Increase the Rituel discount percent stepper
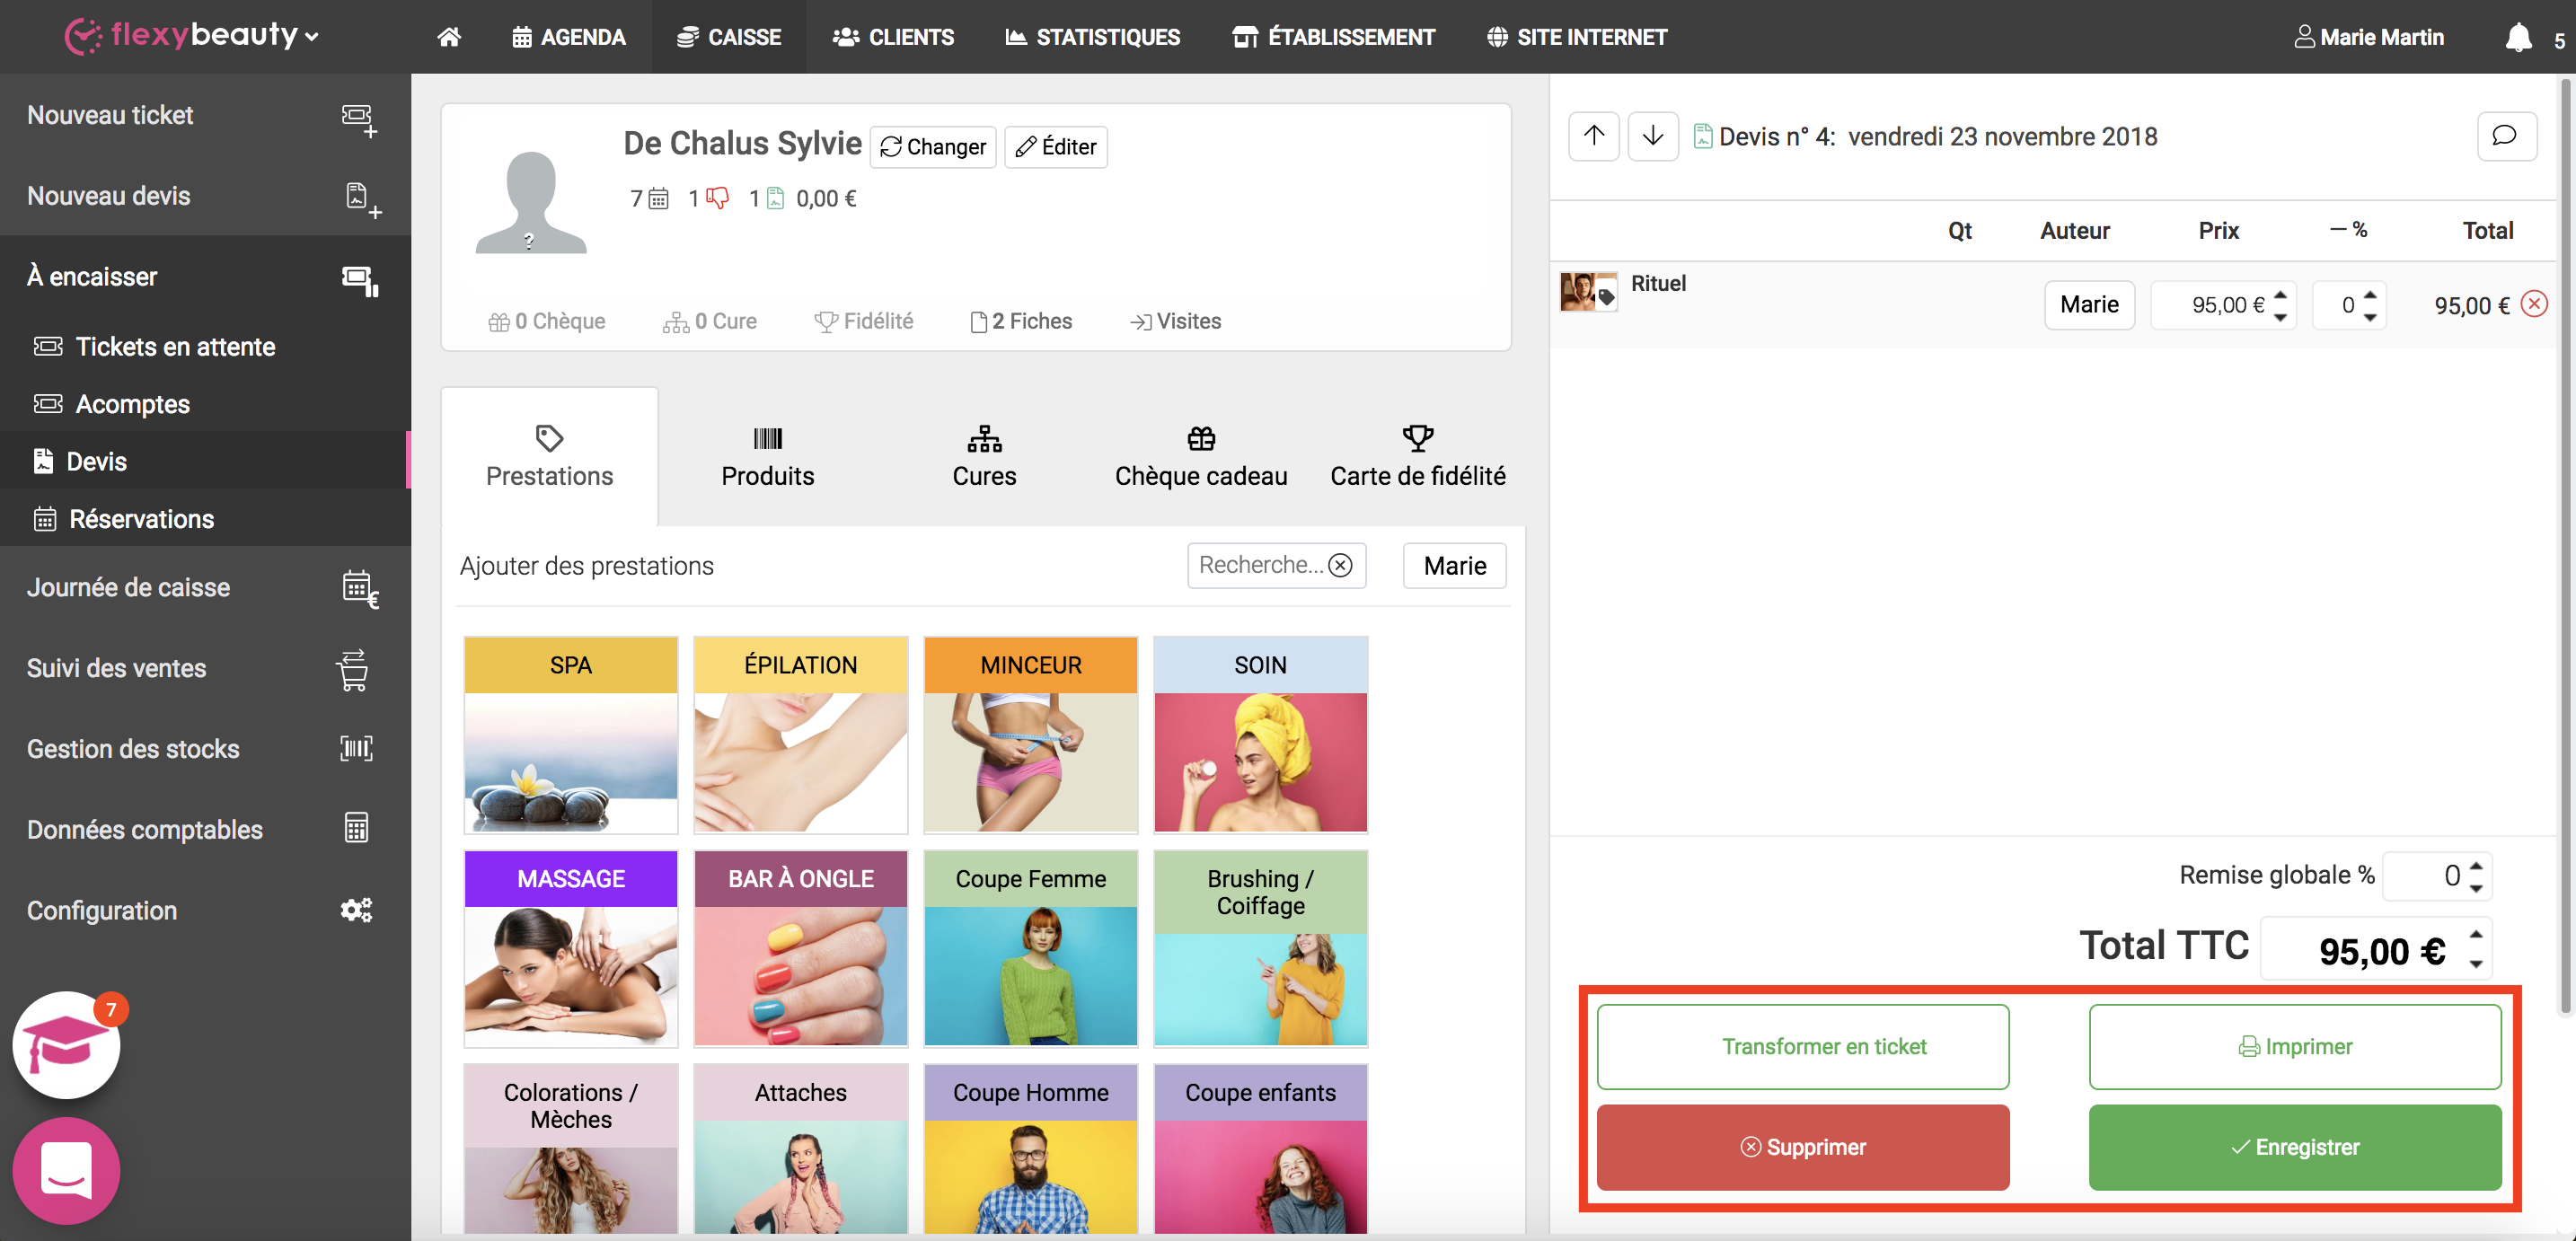The image size is (2576, 1241). coord(2370,295)
